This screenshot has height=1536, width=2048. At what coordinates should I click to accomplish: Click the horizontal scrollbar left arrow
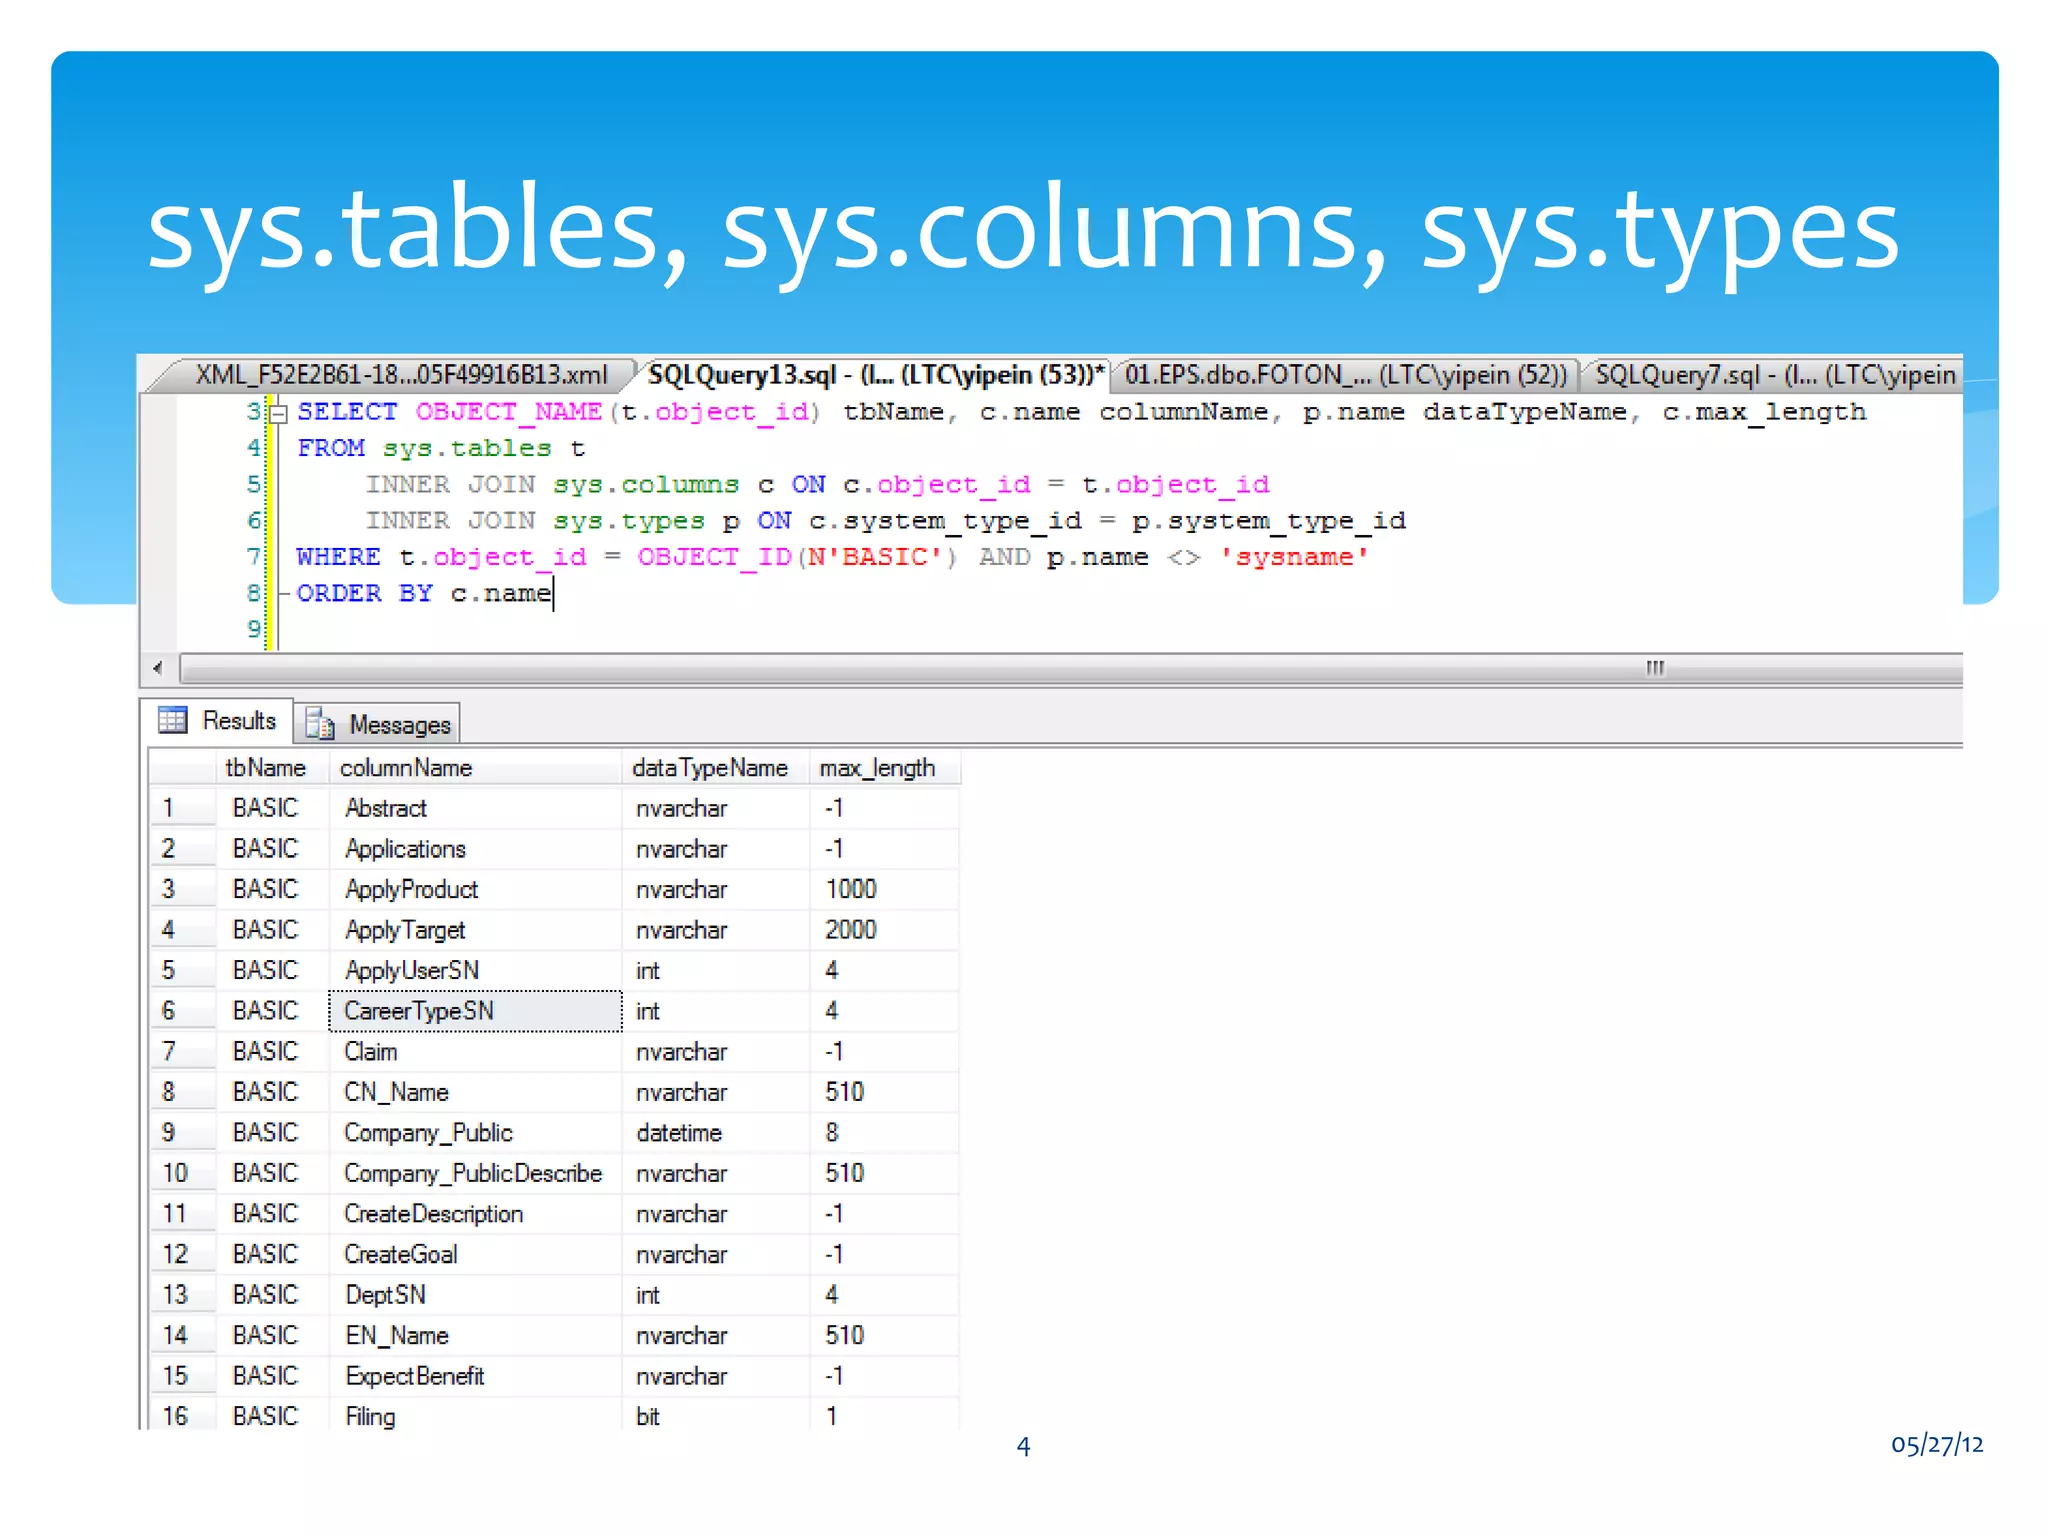(x=157, y=667)
